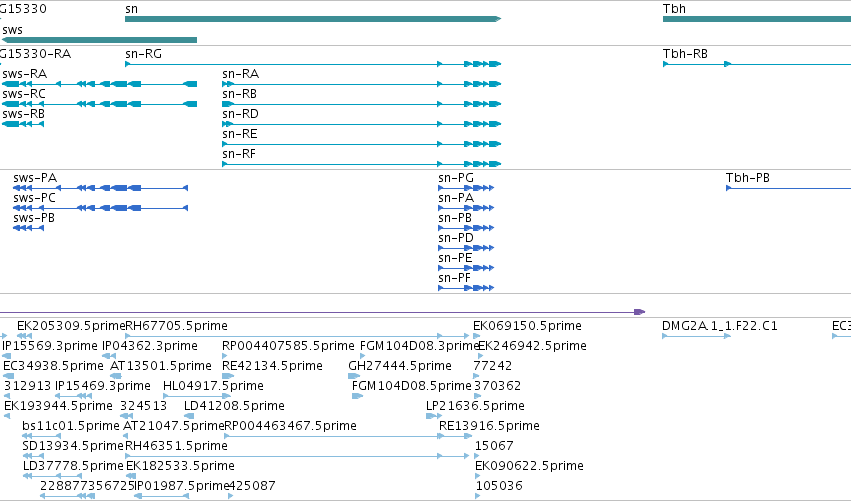Screen dimensions: 851x501
Task: Click the RP004407585.5prime label
Action: pyautogui.click(x=288, y=346)
